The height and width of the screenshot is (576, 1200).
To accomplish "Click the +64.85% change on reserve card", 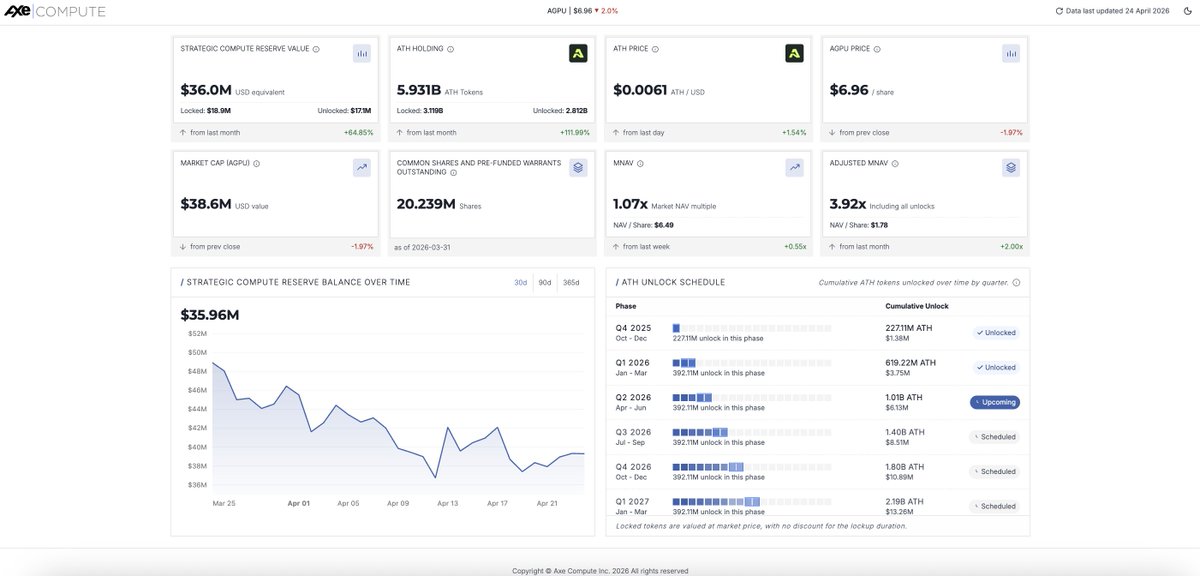I will pos(358,132).
